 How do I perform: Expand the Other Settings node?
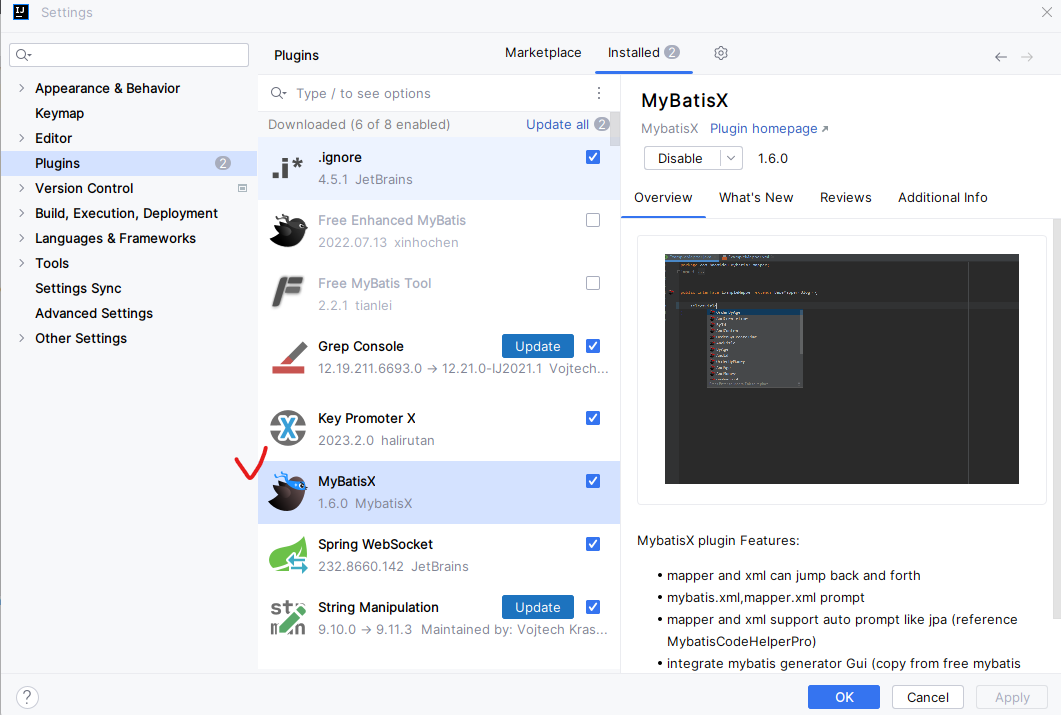click(22, 338)
